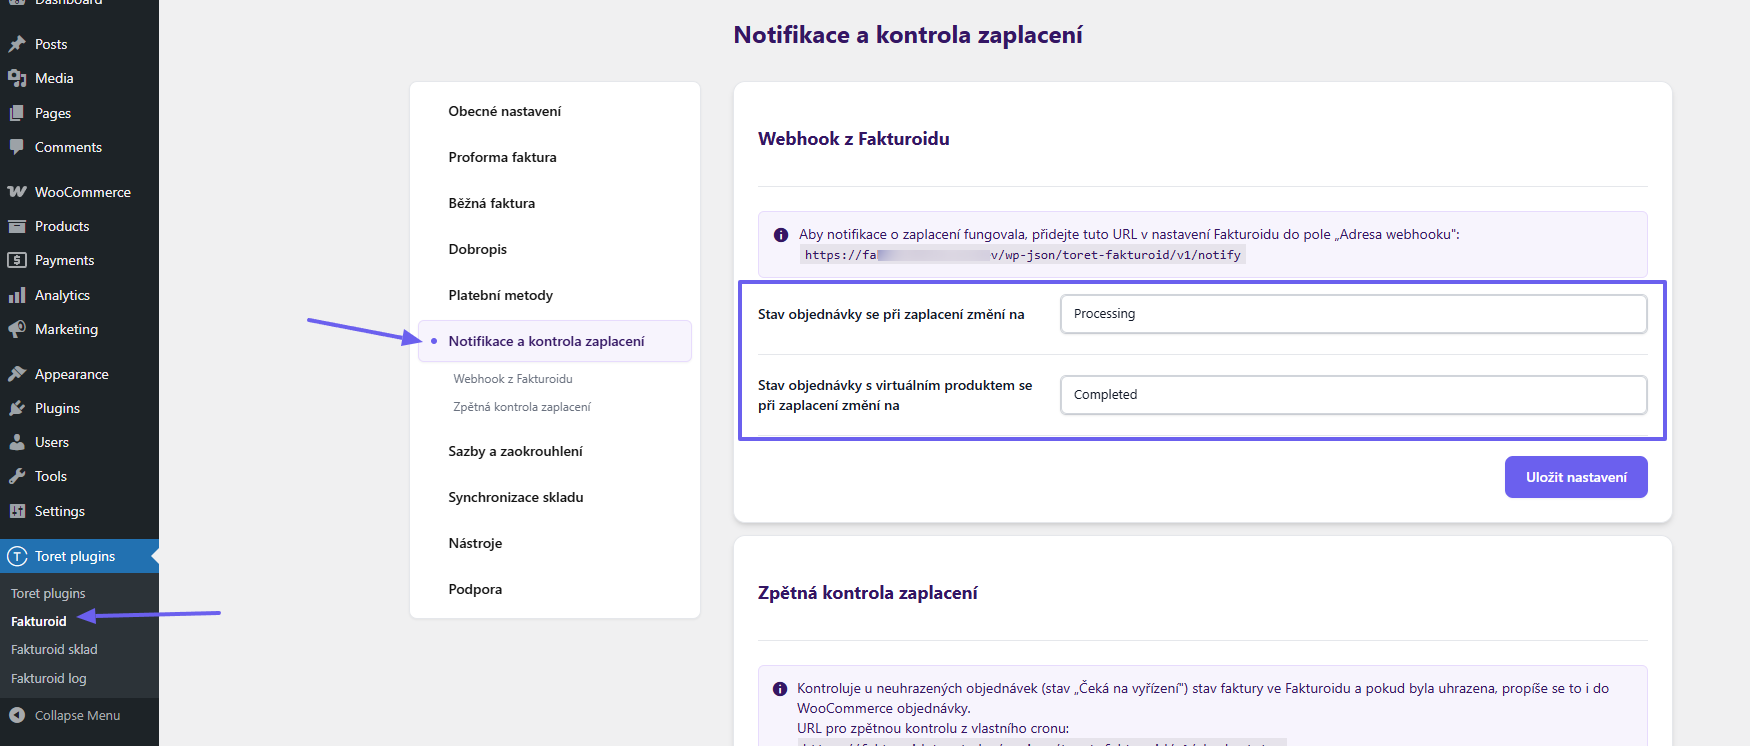Image resolution: width=1750 pixels, height=746 pixels.
Task: Open the WooCommerce menu
Action: click(79, 192)
